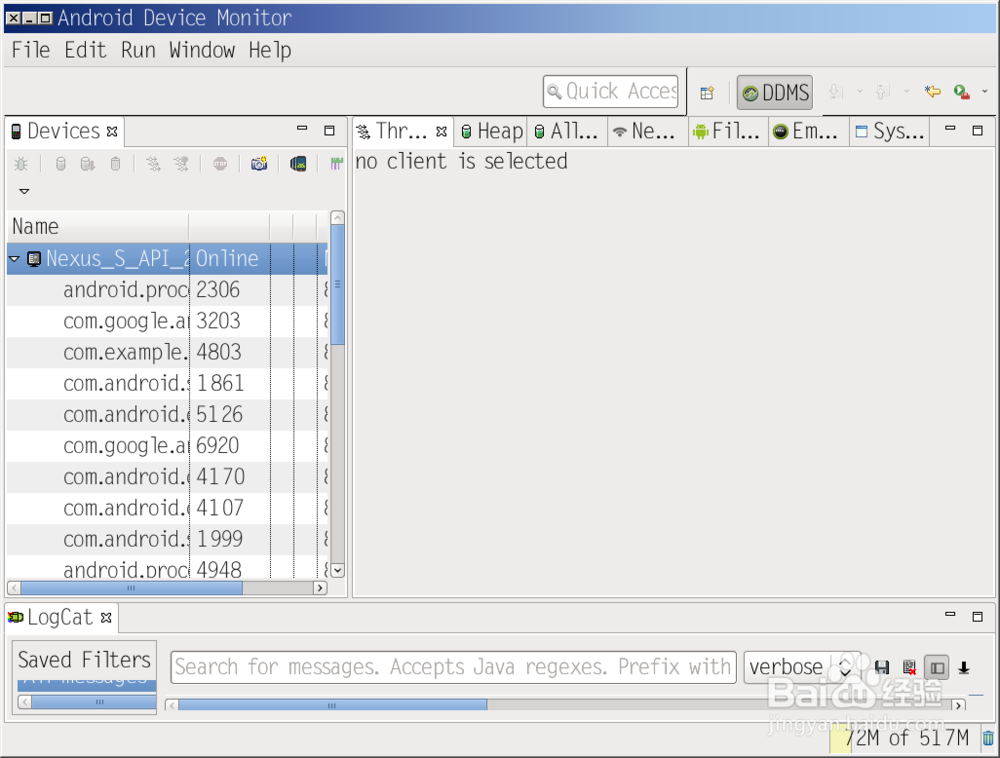Close the LogCat view tab
The image size is (1000, 758).
[107, 617]
